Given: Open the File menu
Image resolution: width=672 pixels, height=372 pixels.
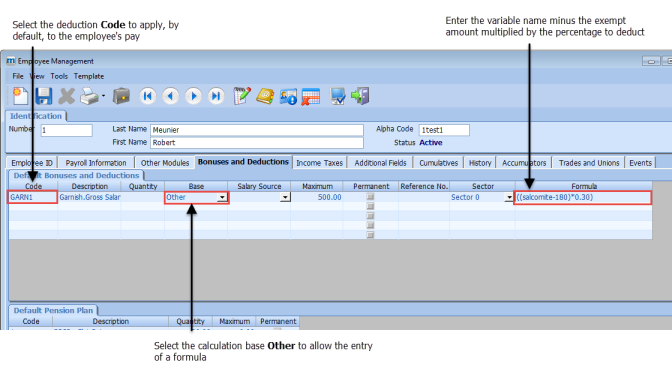Looking at the screenshot, I should [x=18, y=76].
